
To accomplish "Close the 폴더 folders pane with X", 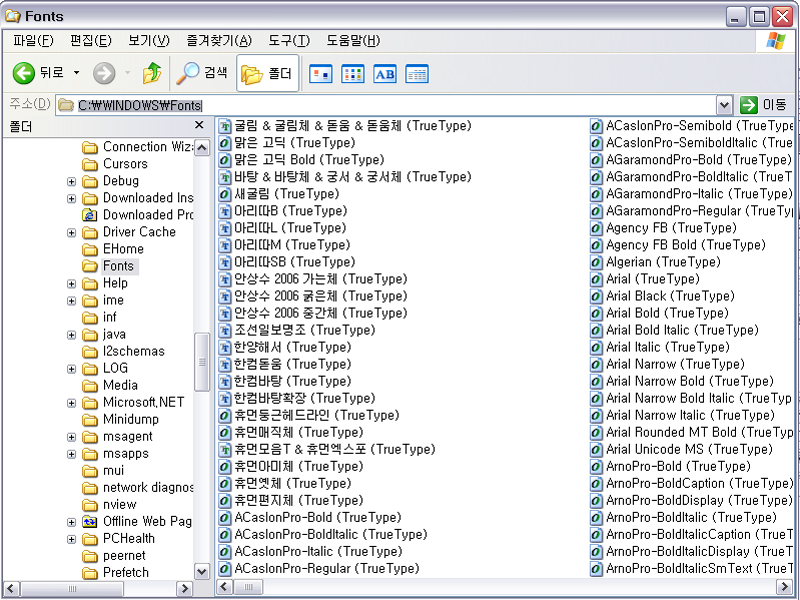I will coord(199,125).
